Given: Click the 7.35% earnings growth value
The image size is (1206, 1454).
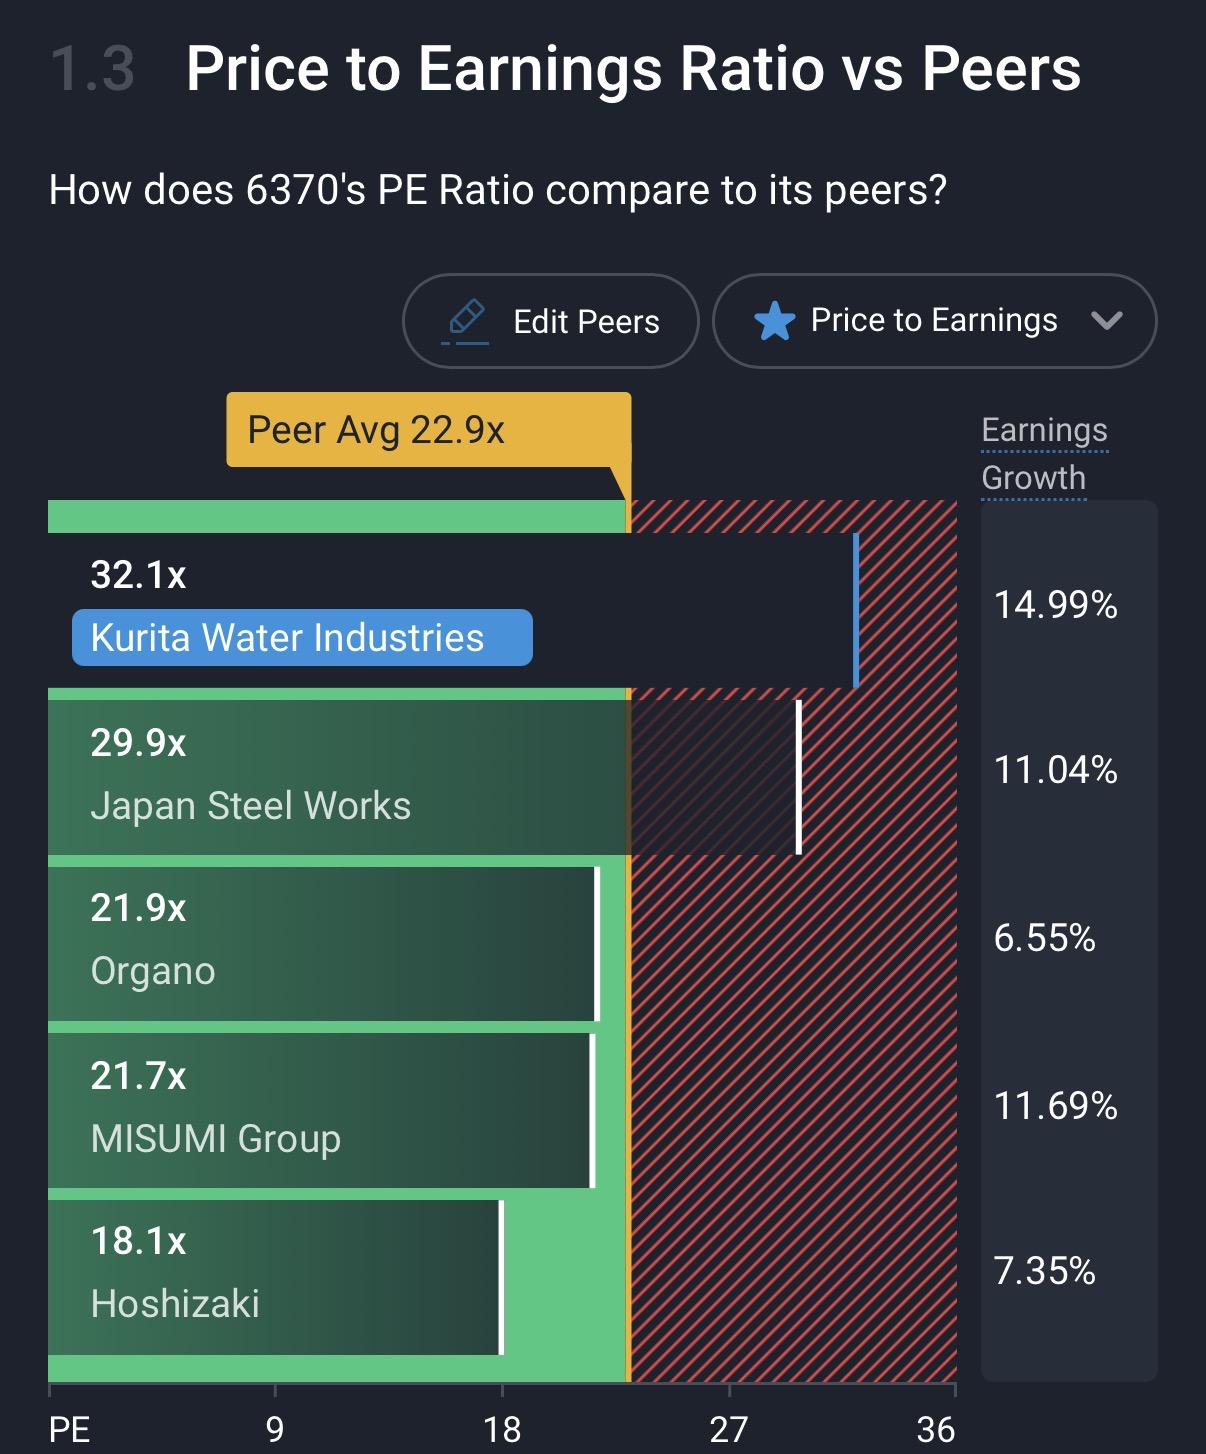Looking at the screenshot, I should pyautogui.click(x=1044, y=1271).
